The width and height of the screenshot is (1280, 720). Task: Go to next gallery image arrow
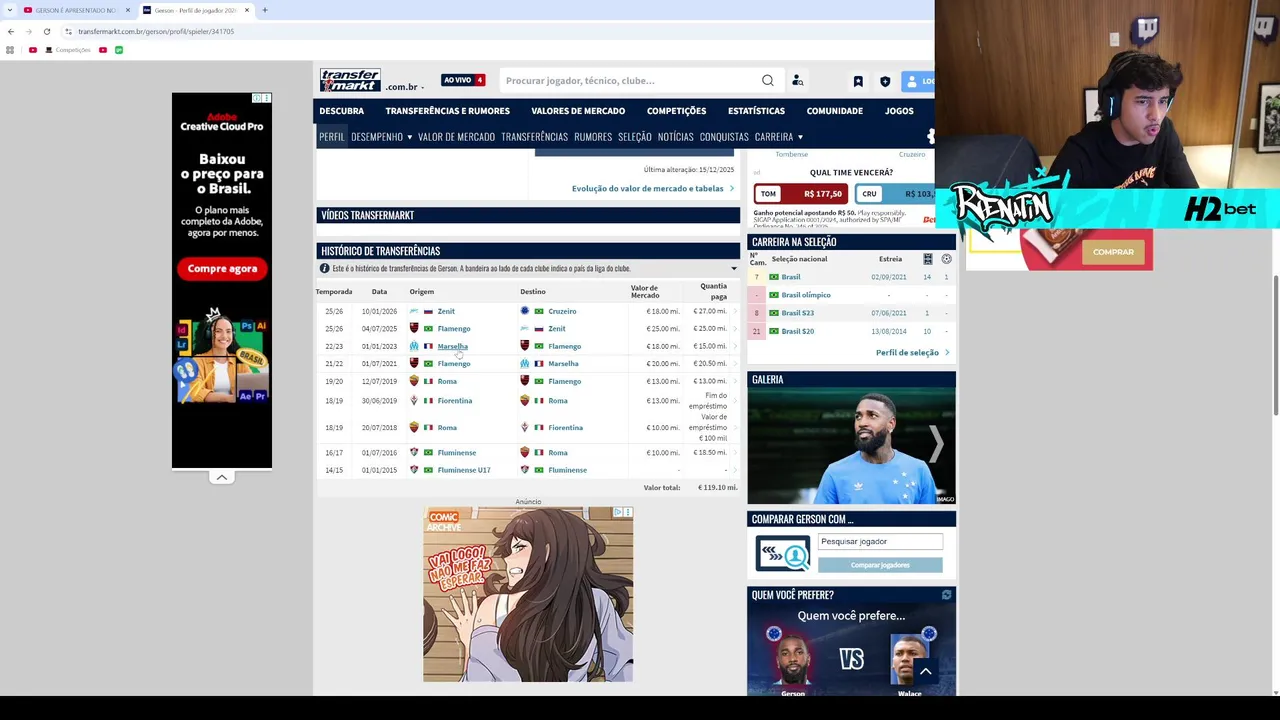click(x=936, y=444)
